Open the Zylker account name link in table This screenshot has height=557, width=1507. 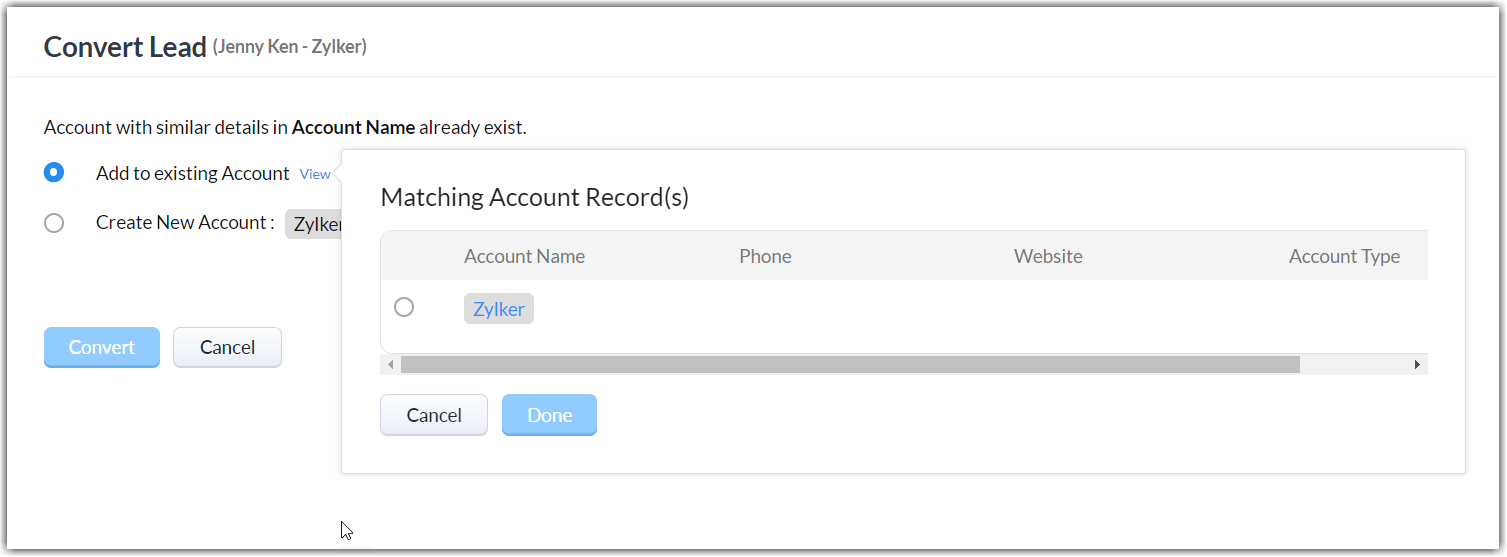coord(499,309)
